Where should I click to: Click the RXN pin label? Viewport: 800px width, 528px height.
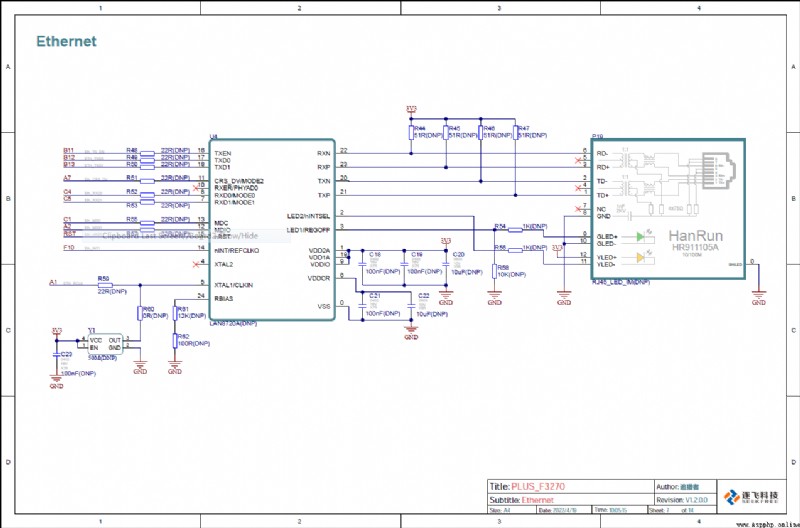[x=323, y=153]
